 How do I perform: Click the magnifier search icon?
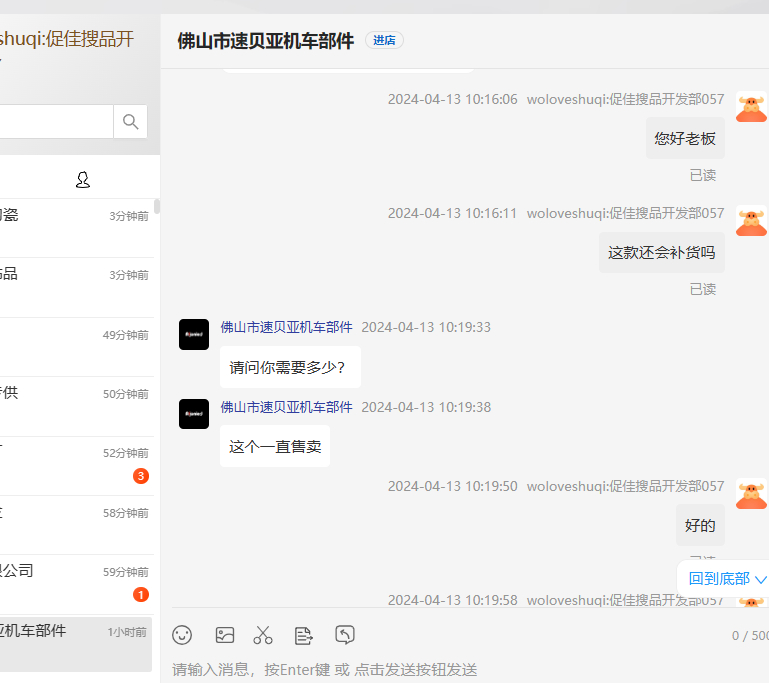tap(130, 122)
